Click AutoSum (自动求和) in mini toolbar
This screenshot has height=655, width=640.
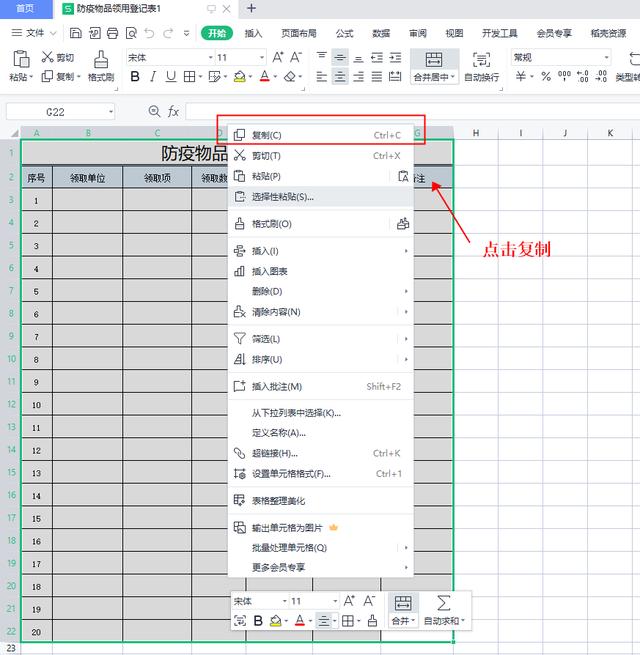pyautogui.click(x=444, y=611)
